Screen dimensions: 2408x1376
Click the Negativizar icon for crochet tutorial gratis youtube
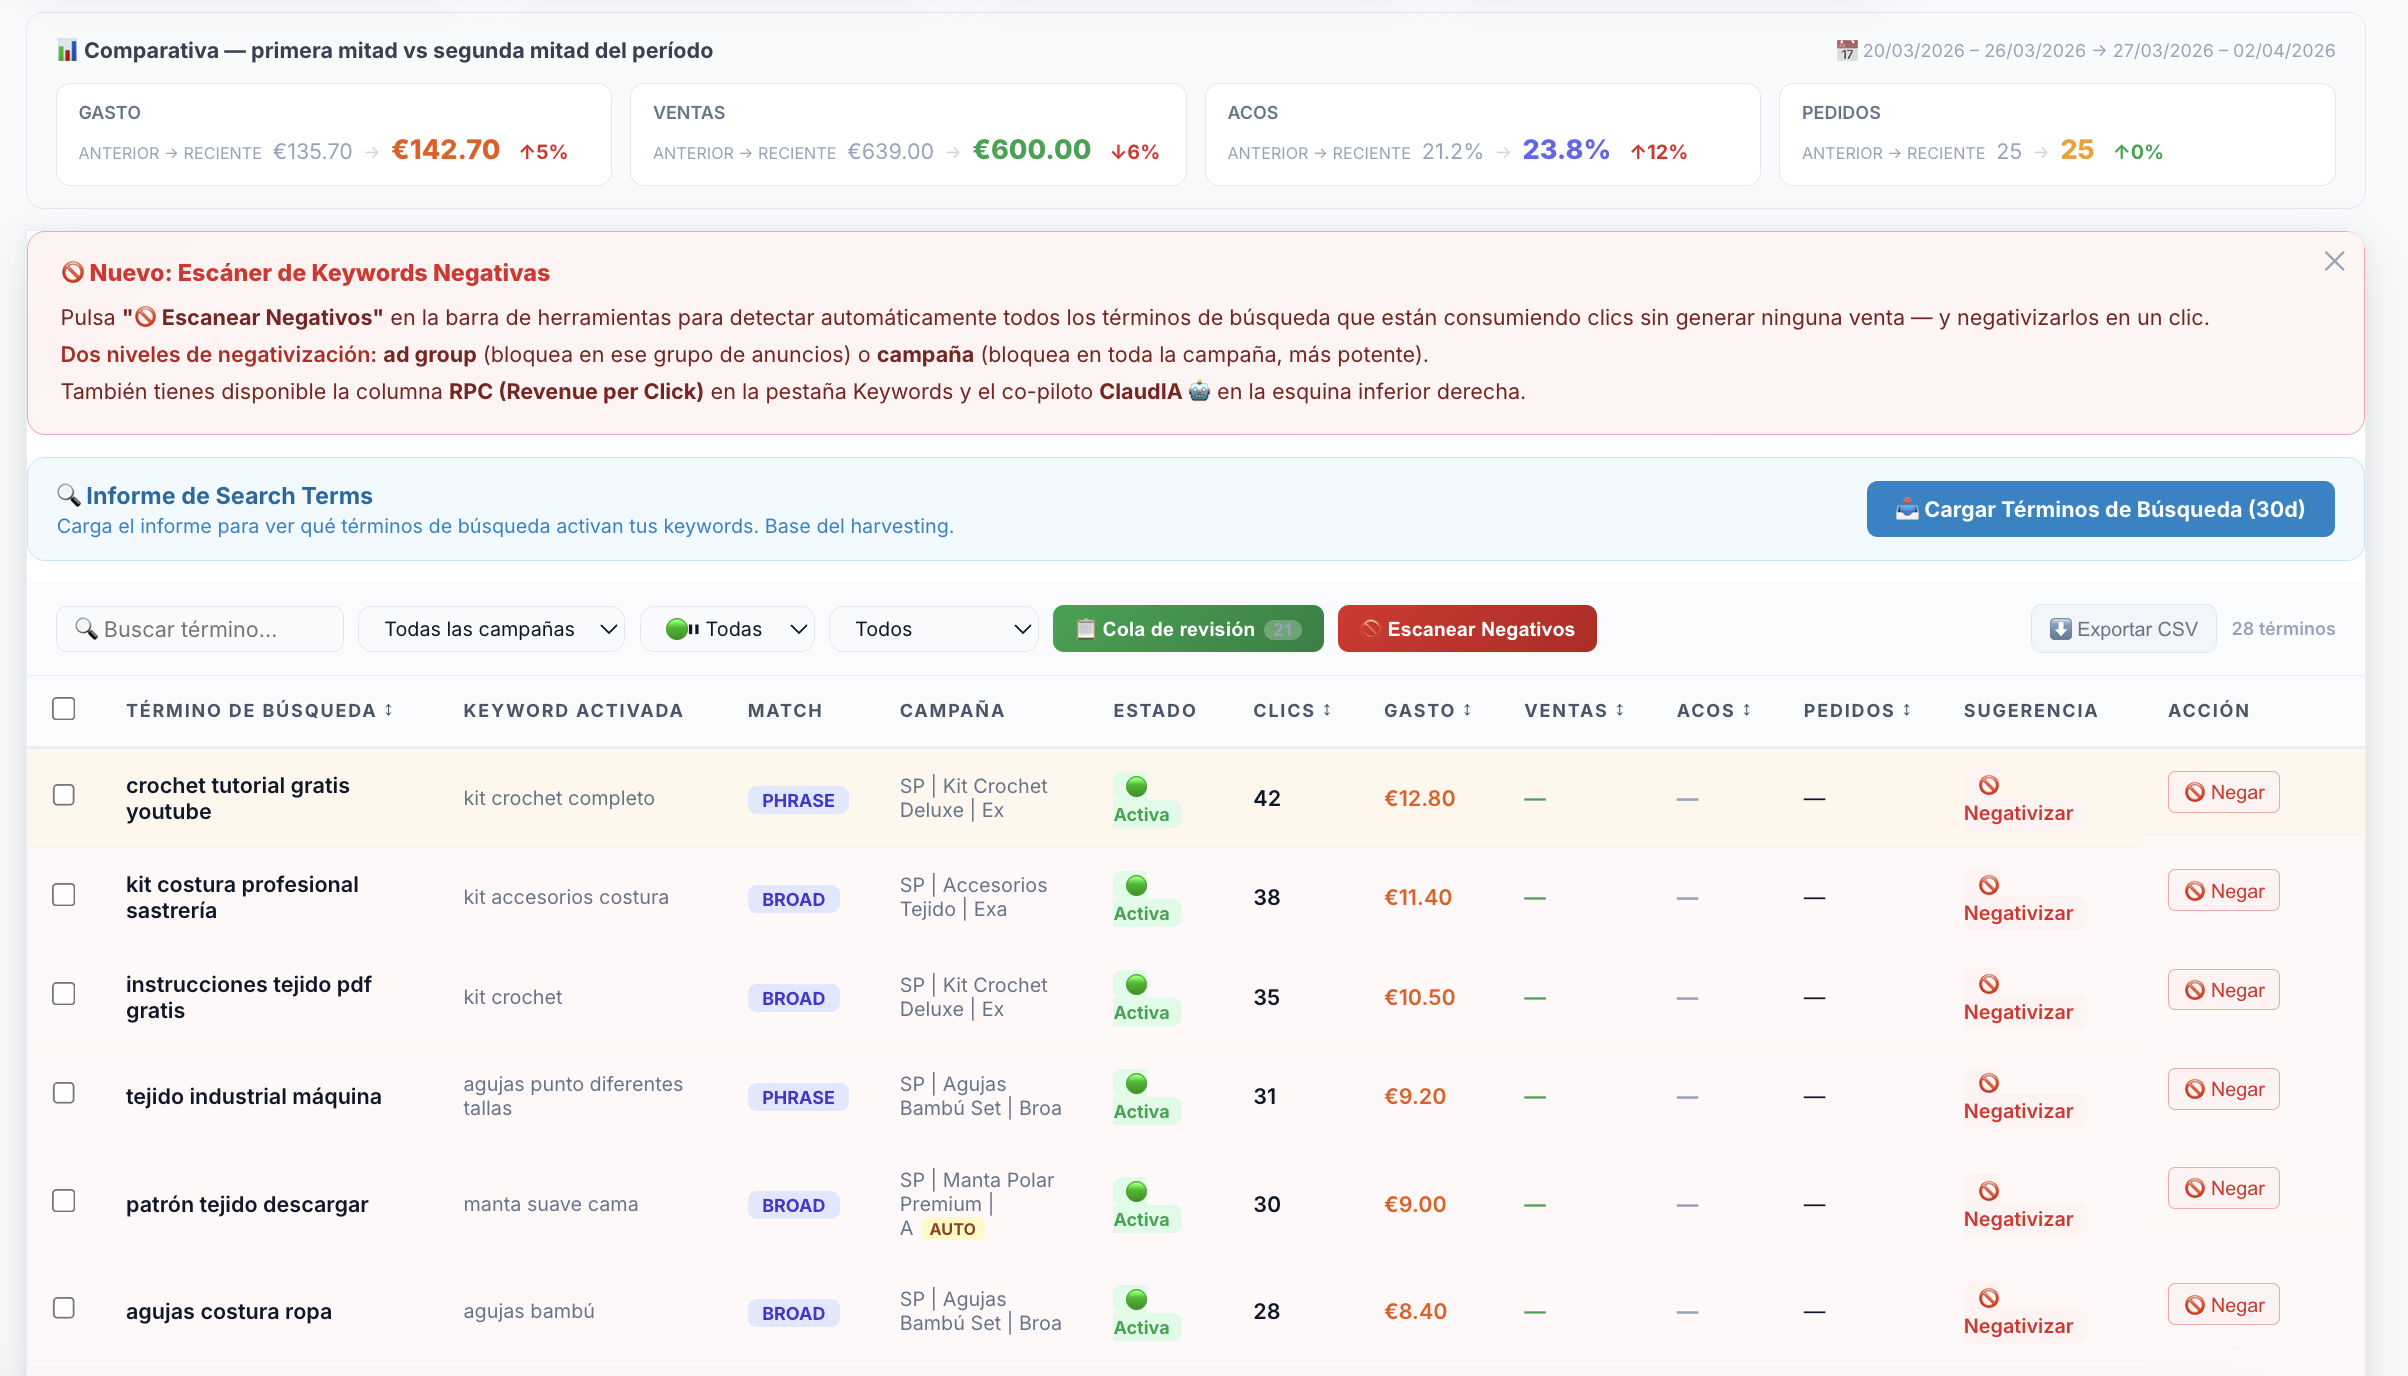(x=1989, y=785)
